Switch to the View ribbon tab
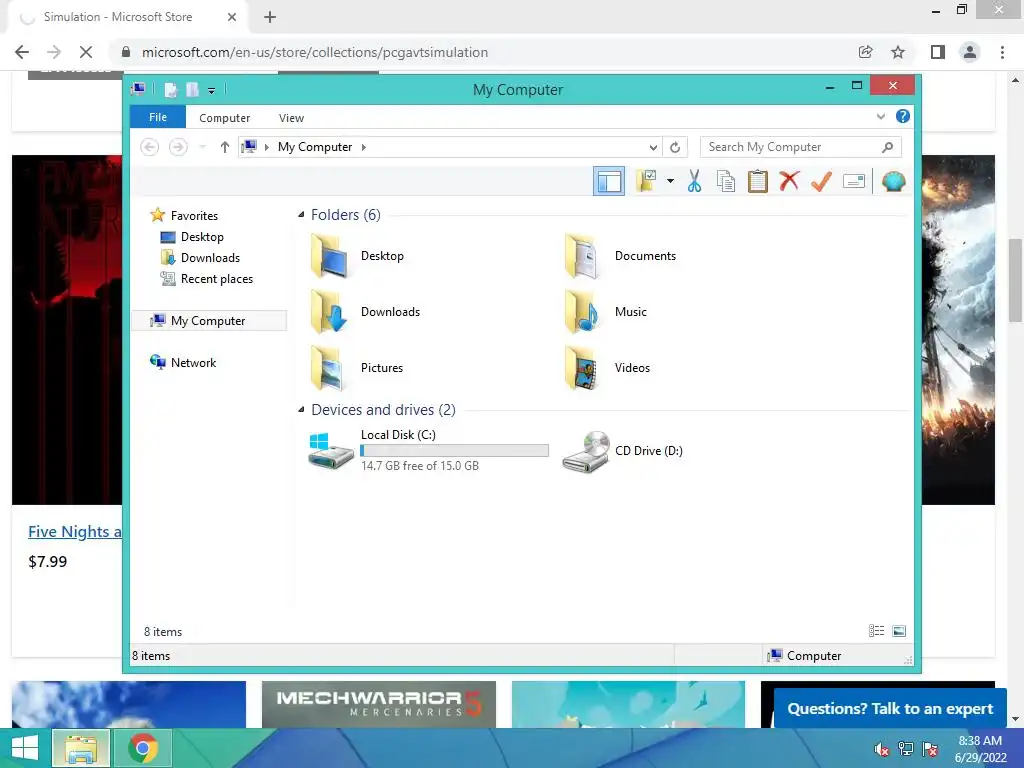Image resolution: width=1024 pixels, height=768 pixels. (x=291, y=118)
